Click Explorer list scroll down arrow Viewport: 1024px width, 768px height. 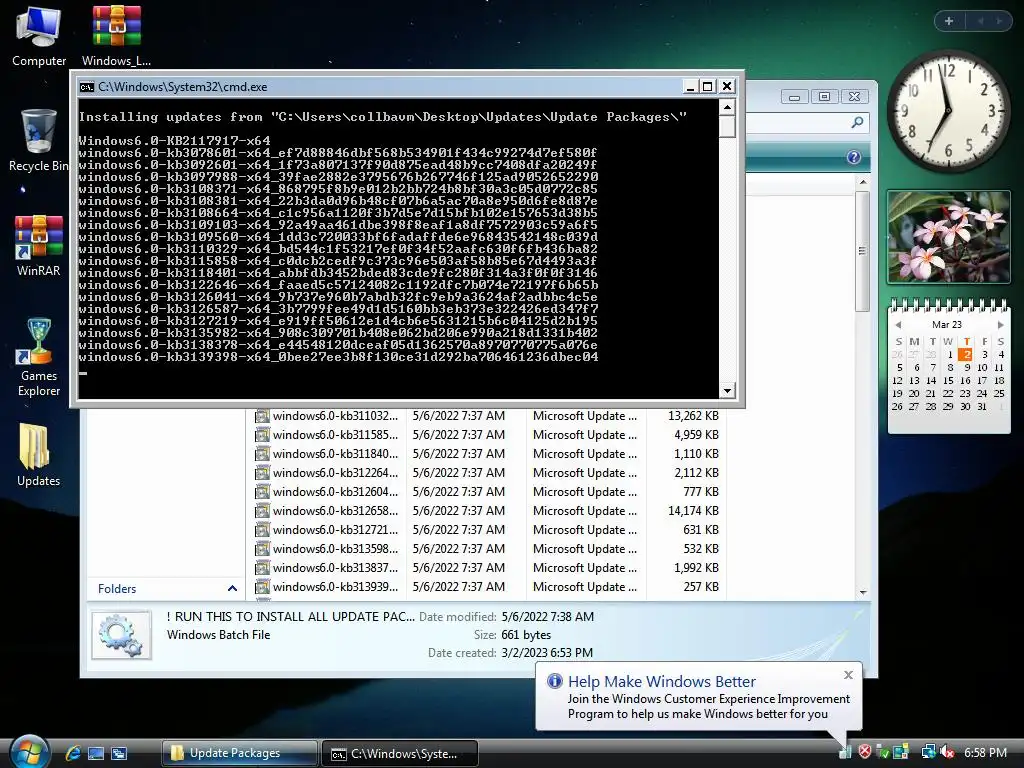pyautogui.click(x=863, y=592)
